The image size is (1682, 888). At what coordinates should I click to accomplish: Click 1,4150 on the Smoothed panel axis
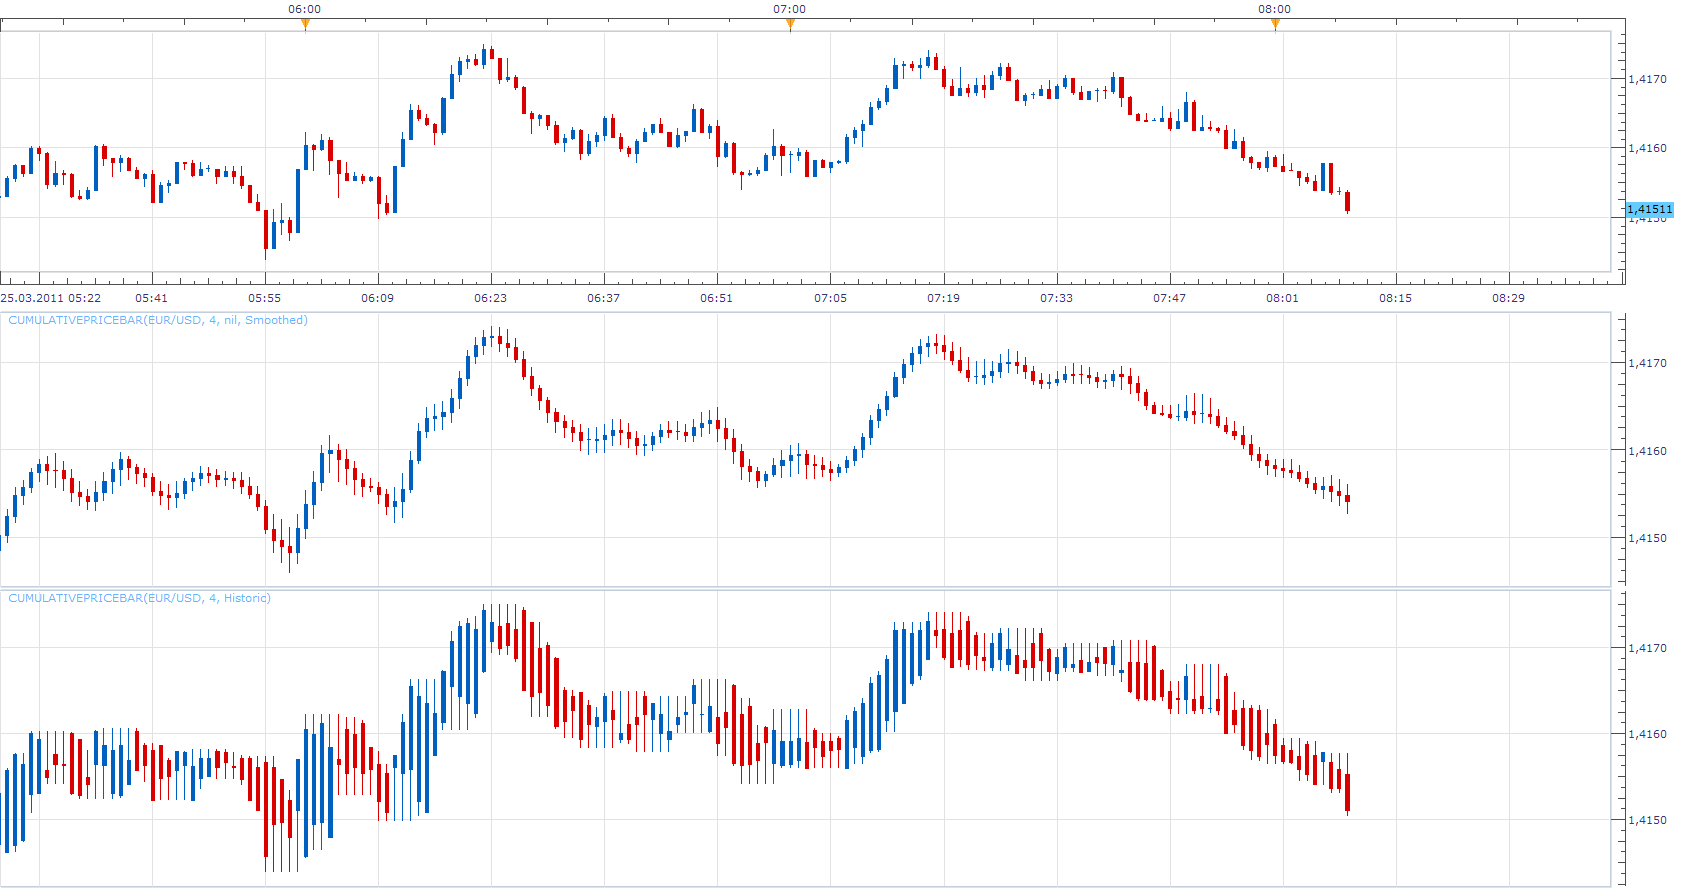point(1648,538)
